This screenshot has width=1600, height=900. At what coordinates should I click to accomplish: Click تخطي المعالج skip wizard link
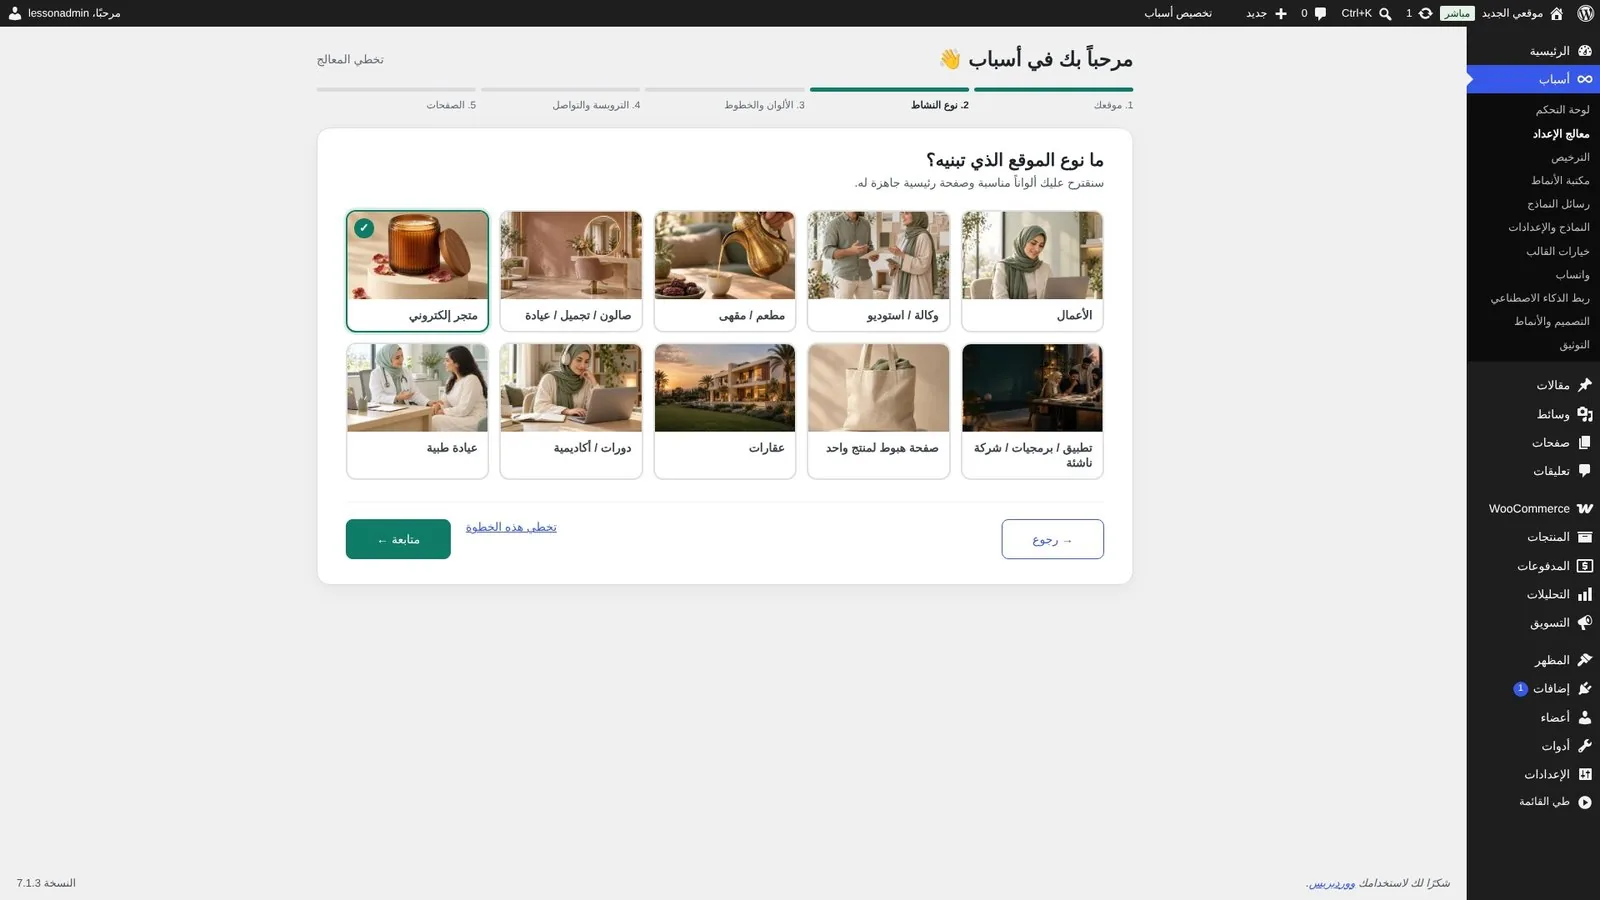pyautogui.click(x=350, y=60)
